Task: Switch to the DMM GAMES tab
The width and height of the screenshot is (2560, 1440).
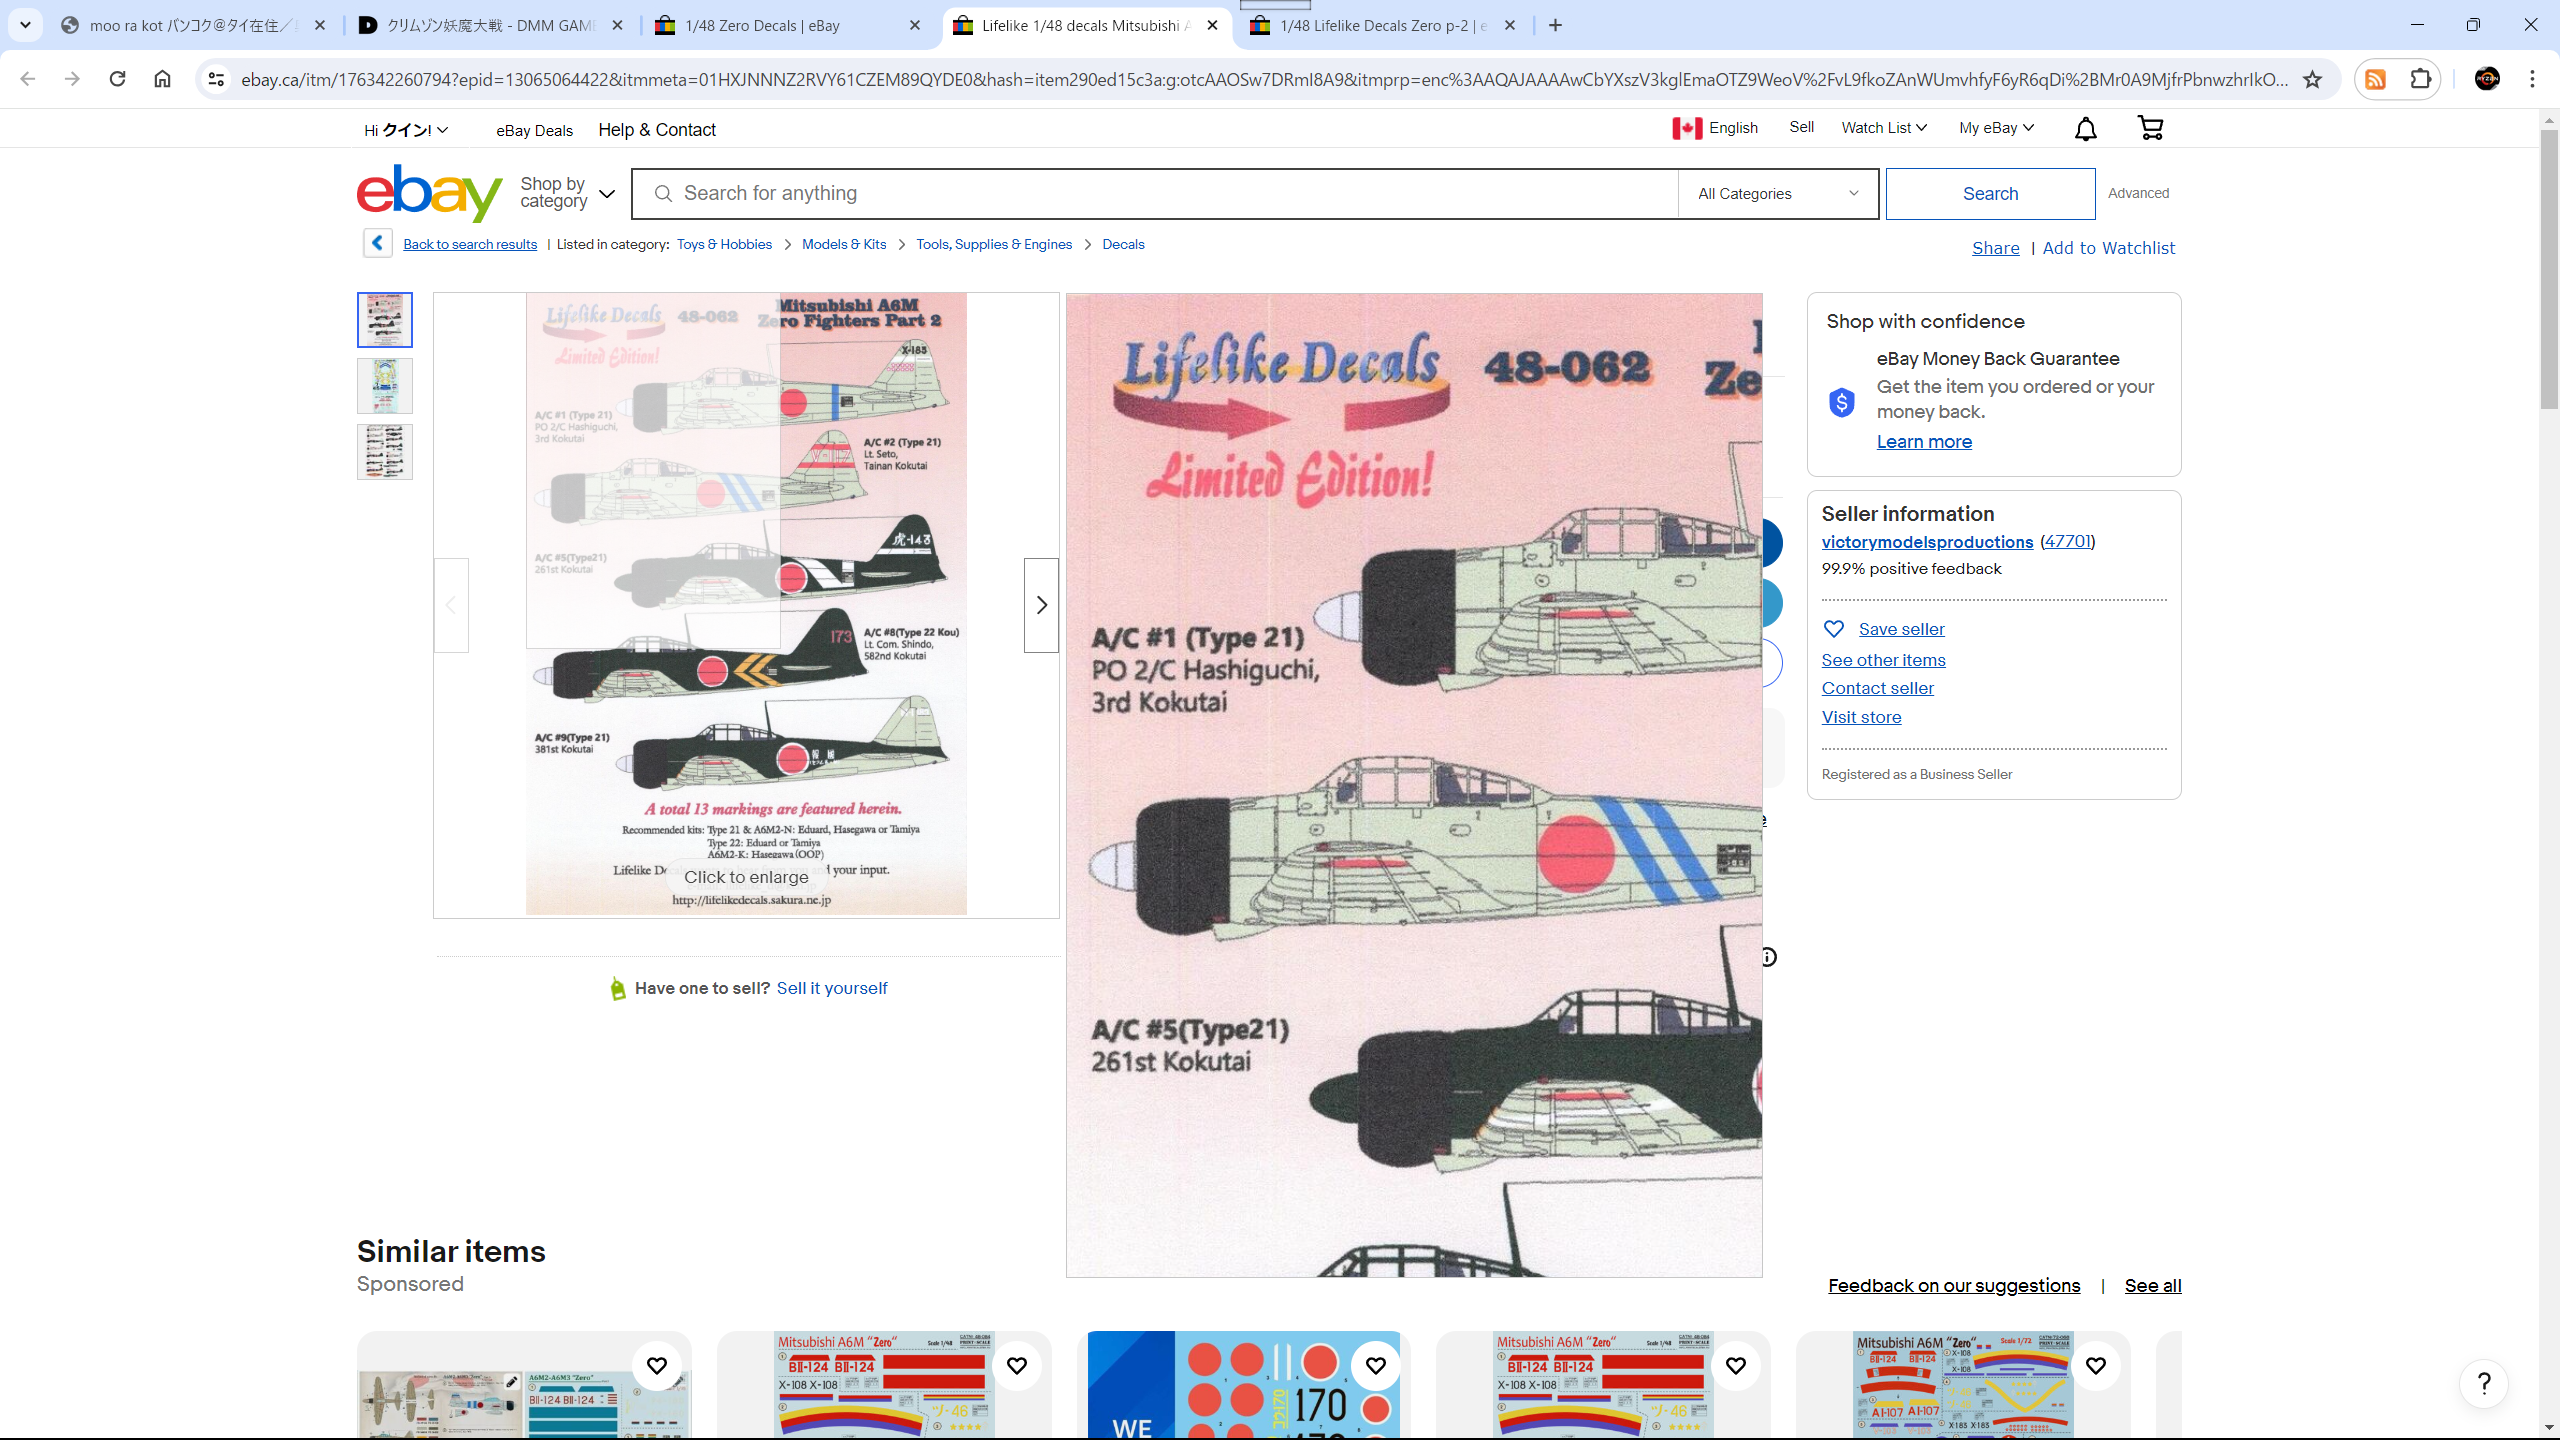Action: (492, 25)
